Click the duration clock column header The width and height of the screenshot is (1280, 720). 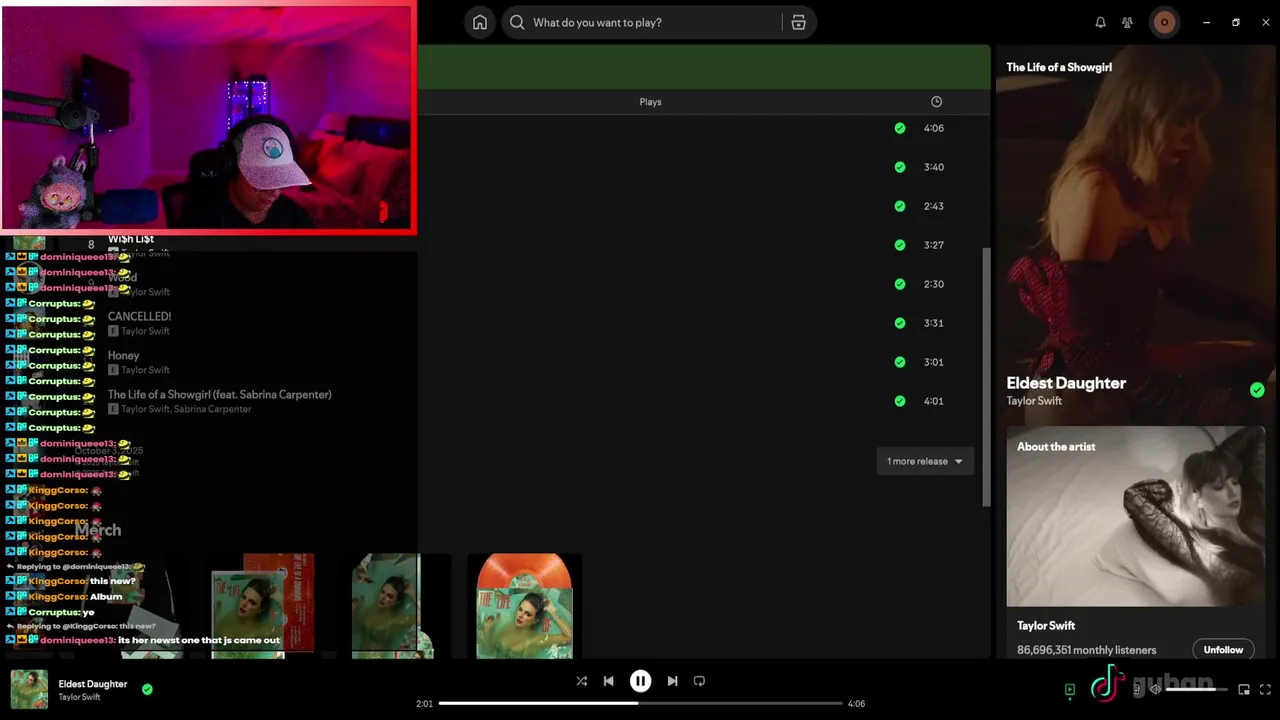coord(936,101)
